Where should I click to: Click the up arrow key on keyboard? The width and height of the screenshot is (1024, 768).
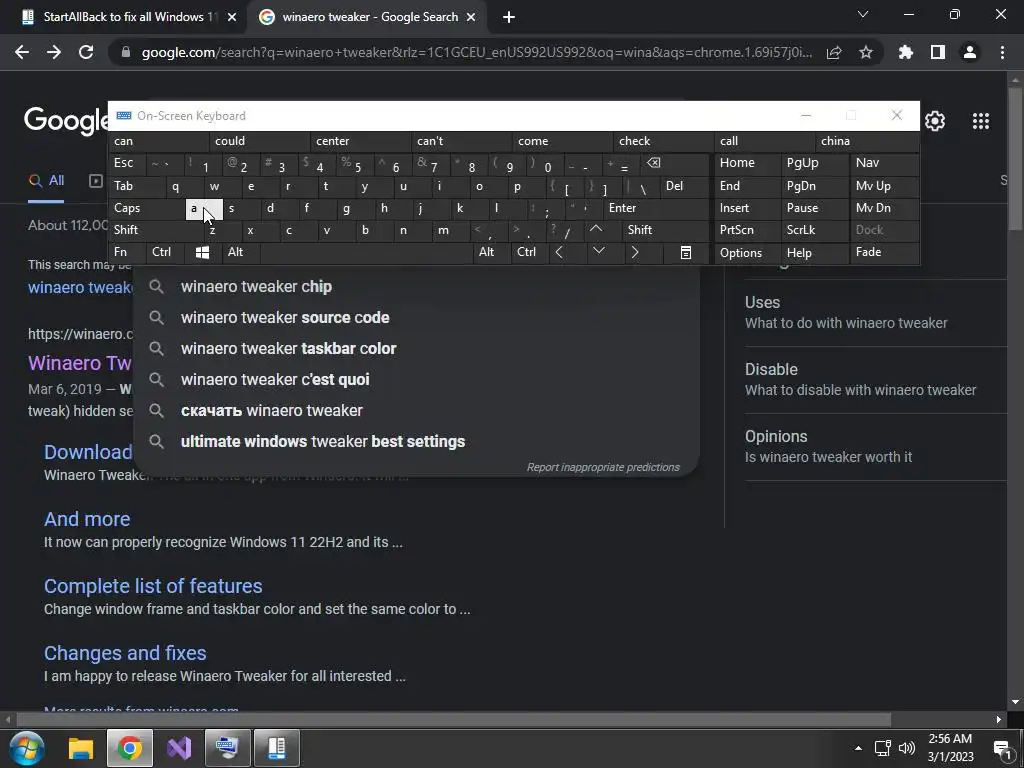(x=596, y=229)
